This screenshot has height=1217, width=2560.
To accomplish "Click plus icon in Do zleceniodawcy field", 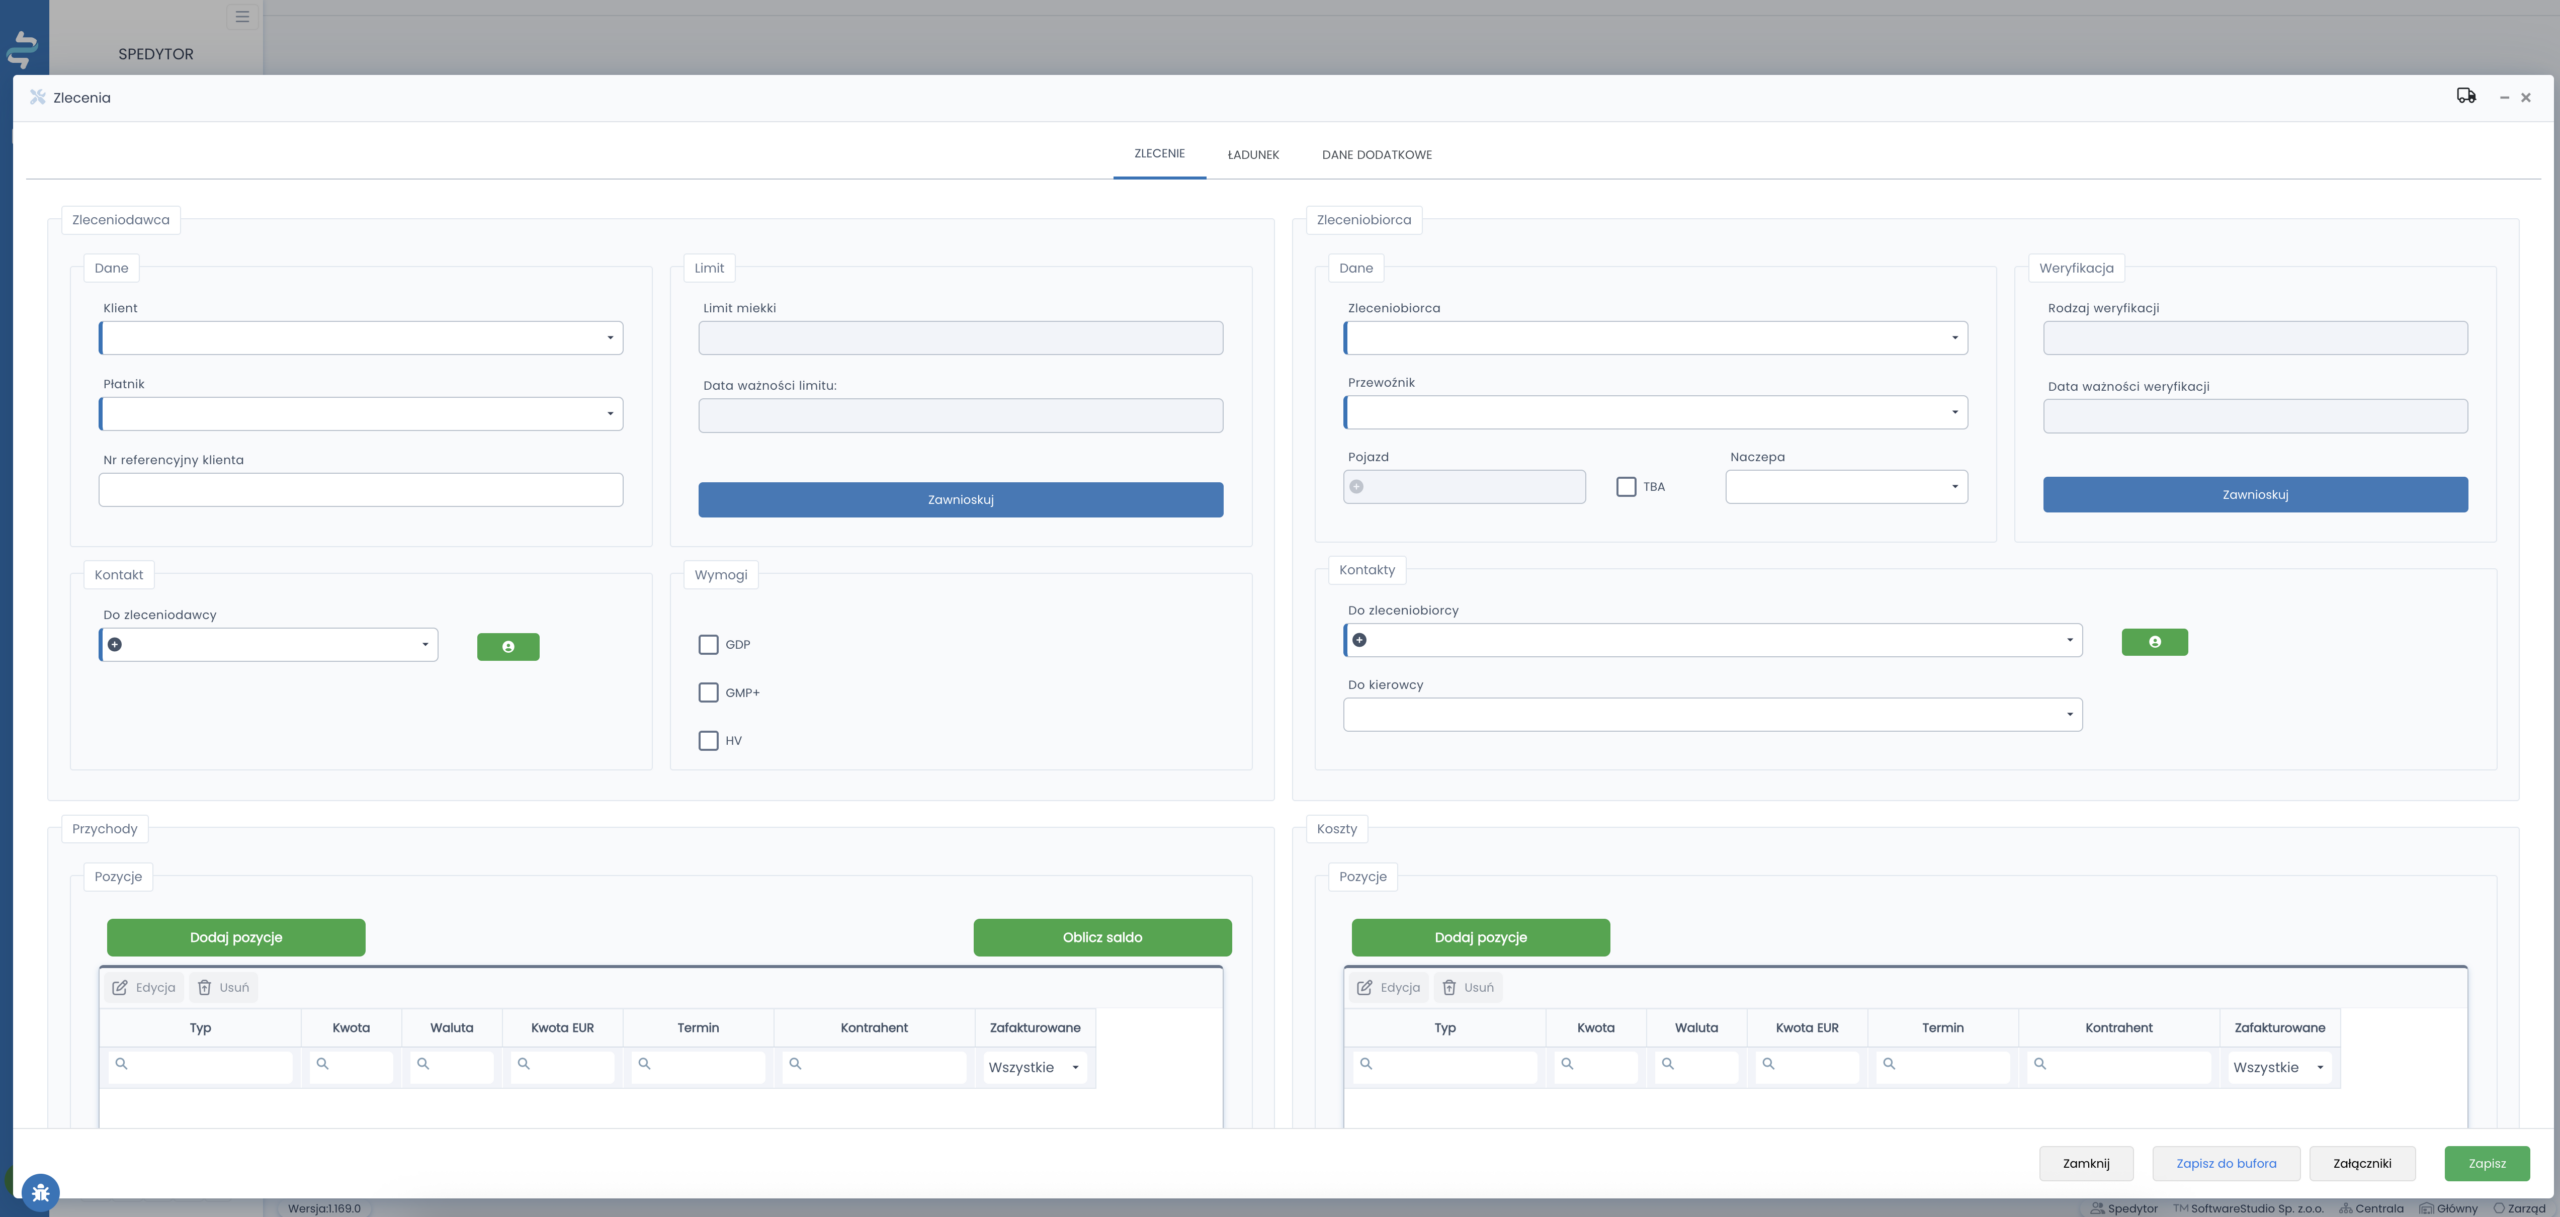I will click(115, 645).
